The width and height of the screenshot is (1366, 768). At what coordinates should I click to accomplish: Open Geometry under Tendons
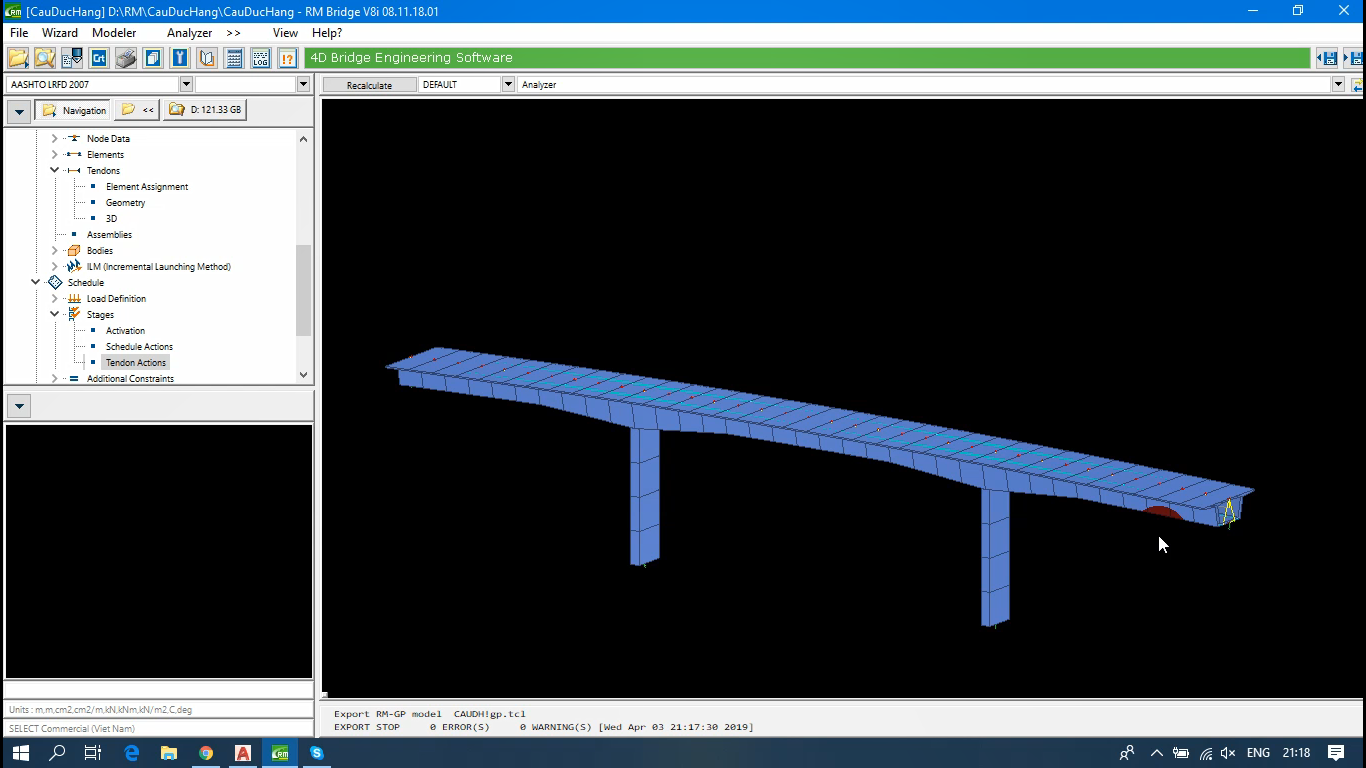pyautogui.click(x=126, y=203)
